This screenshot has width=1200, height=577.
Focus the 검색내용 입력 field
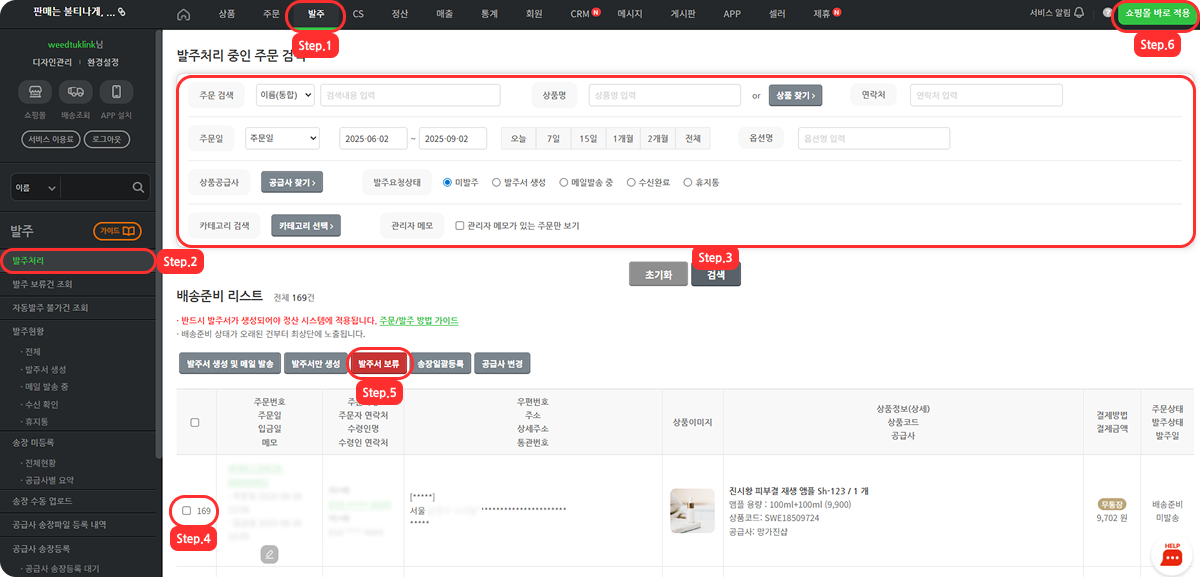410,95
